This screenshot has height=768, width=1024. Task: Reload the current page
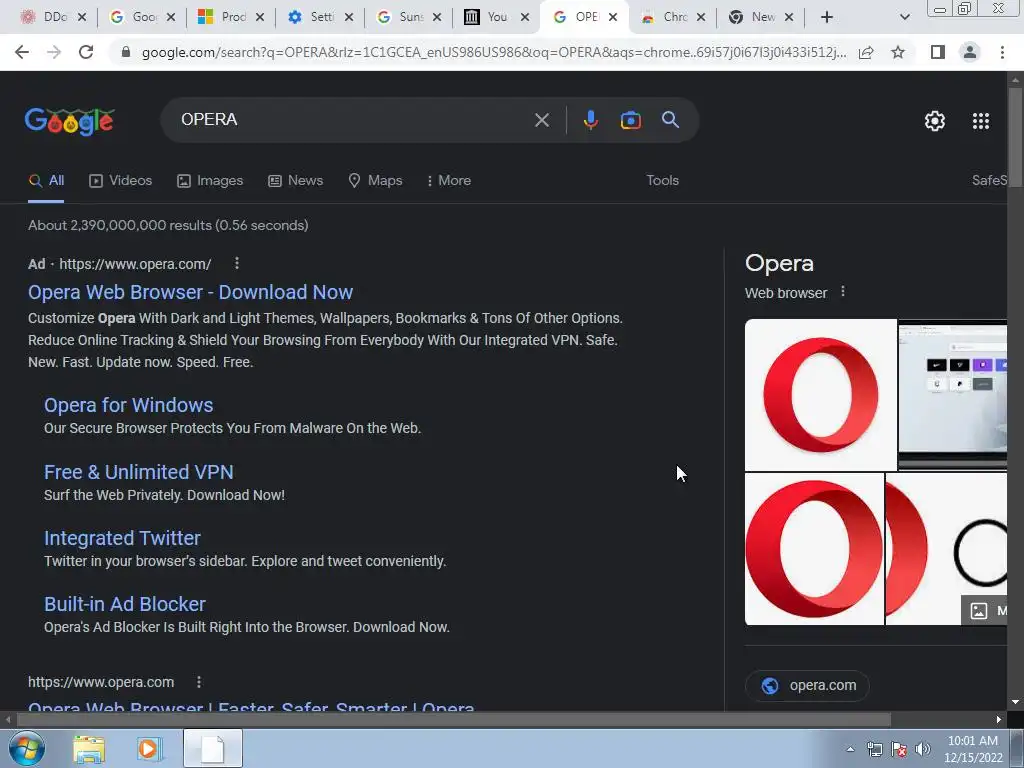[x=86, y=52]
